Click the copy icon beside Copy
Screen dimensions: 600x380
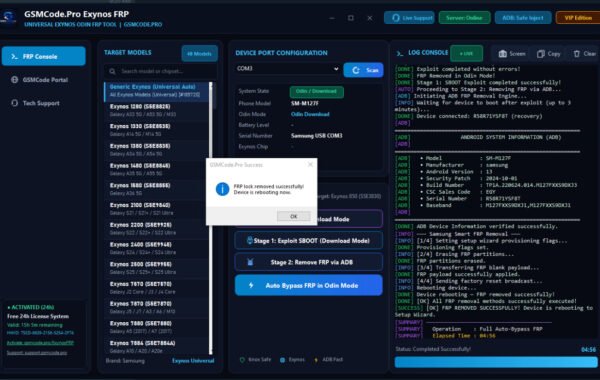(x=540, y=54)
